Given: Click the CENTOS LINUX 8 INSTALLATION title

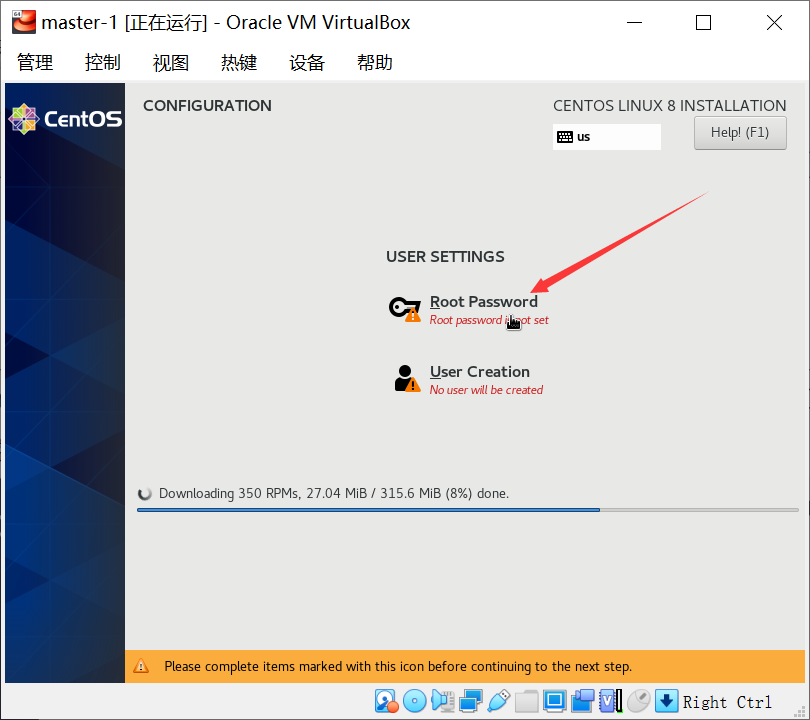Looking at the screenshot, I should 669,105.
